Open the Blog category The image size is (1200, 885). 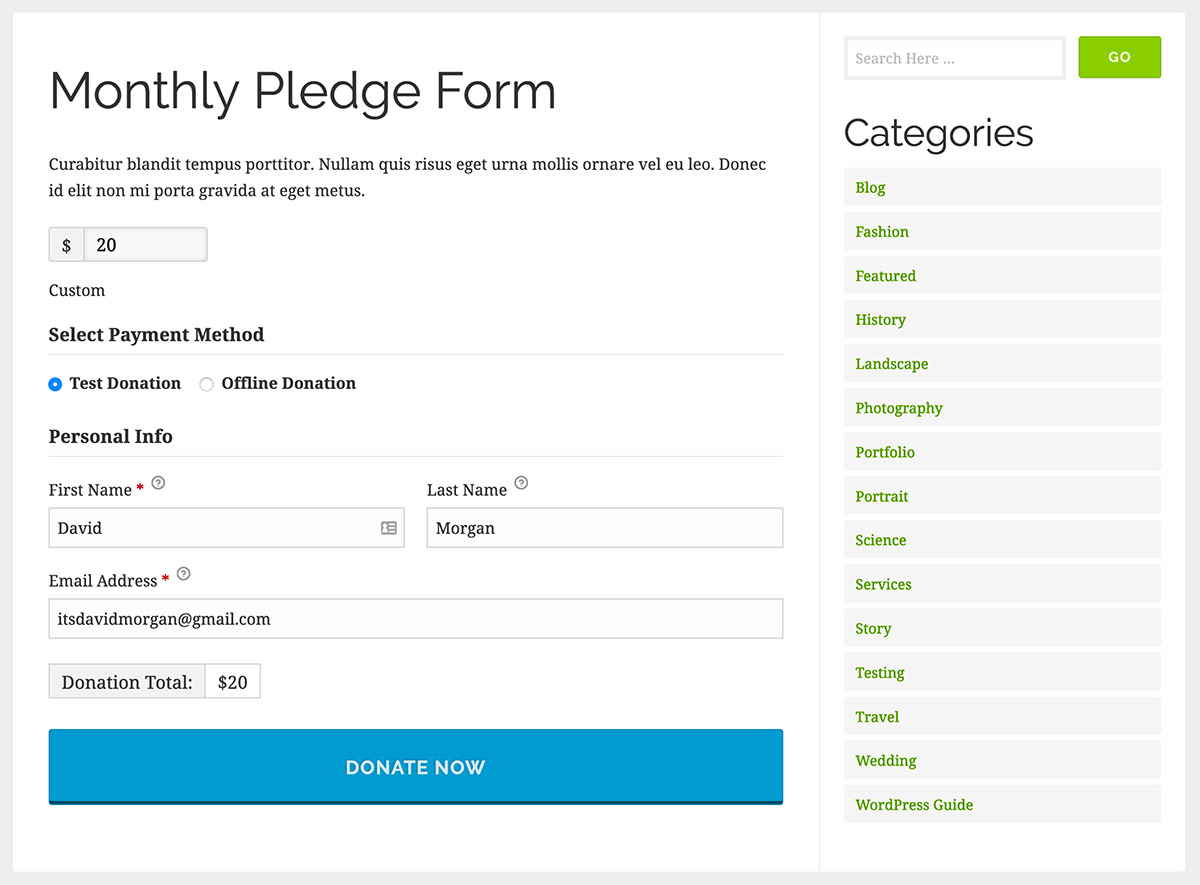pyautogui.click(x=870, y=188)
